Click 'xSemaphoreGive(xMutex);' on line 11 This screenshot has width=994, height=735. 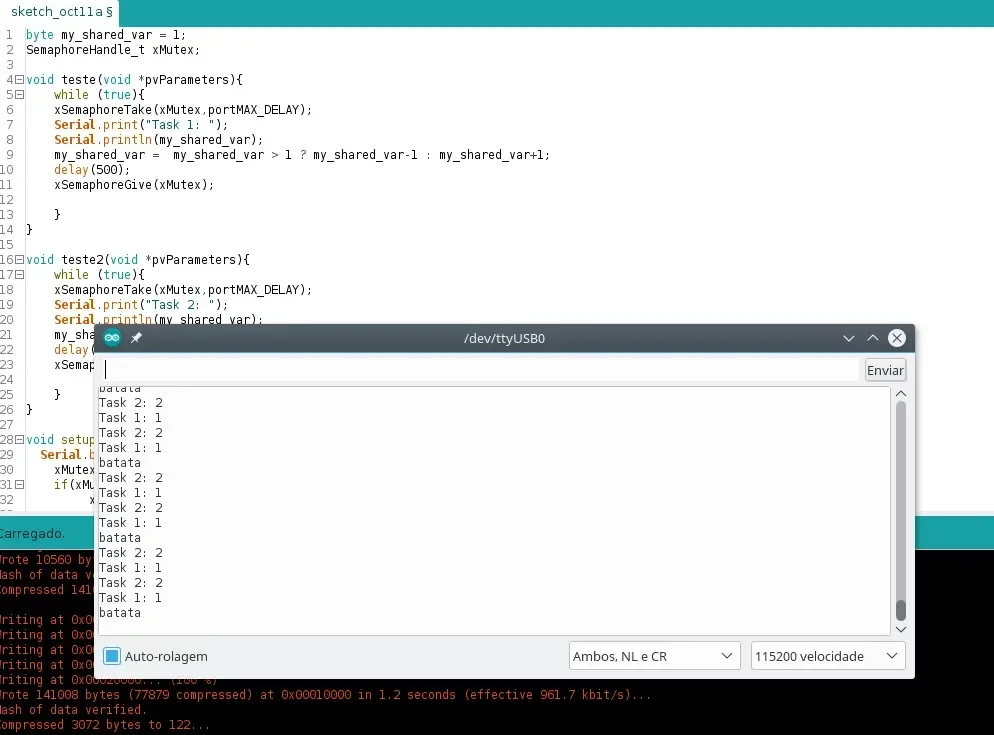[134, 185]
